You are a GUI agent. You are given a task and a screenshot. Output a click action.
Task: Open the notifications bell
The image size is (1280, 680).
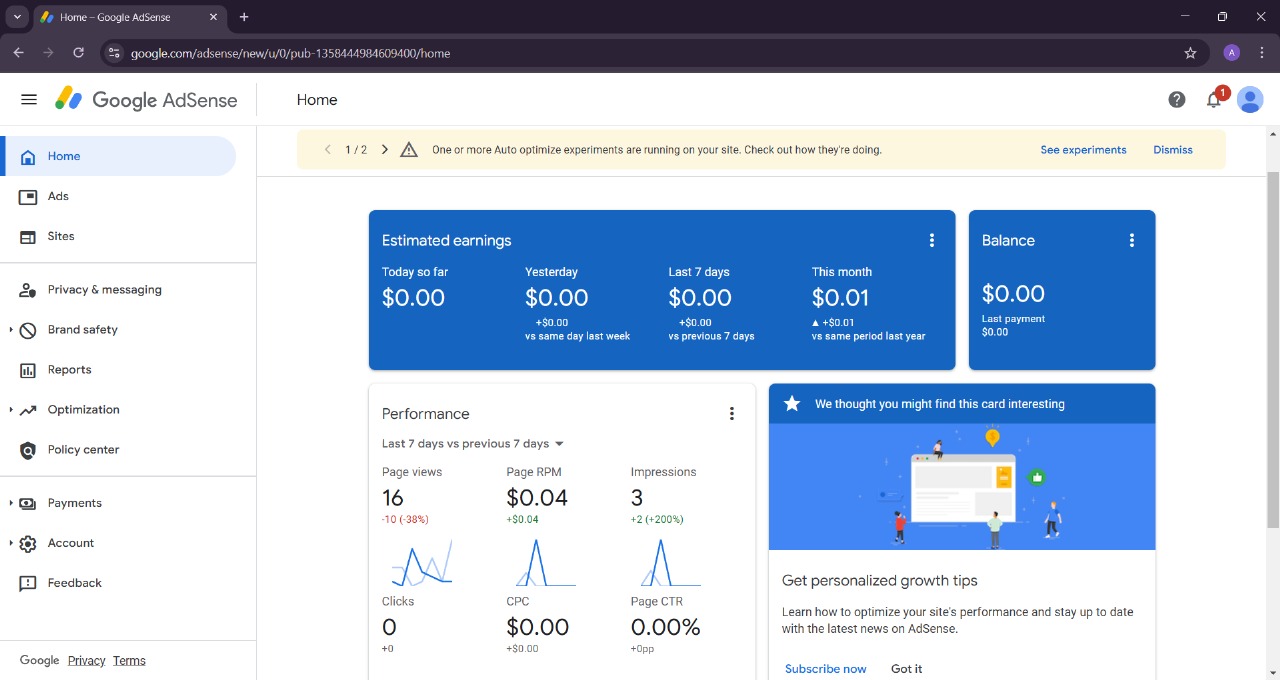pos(1214,99)
